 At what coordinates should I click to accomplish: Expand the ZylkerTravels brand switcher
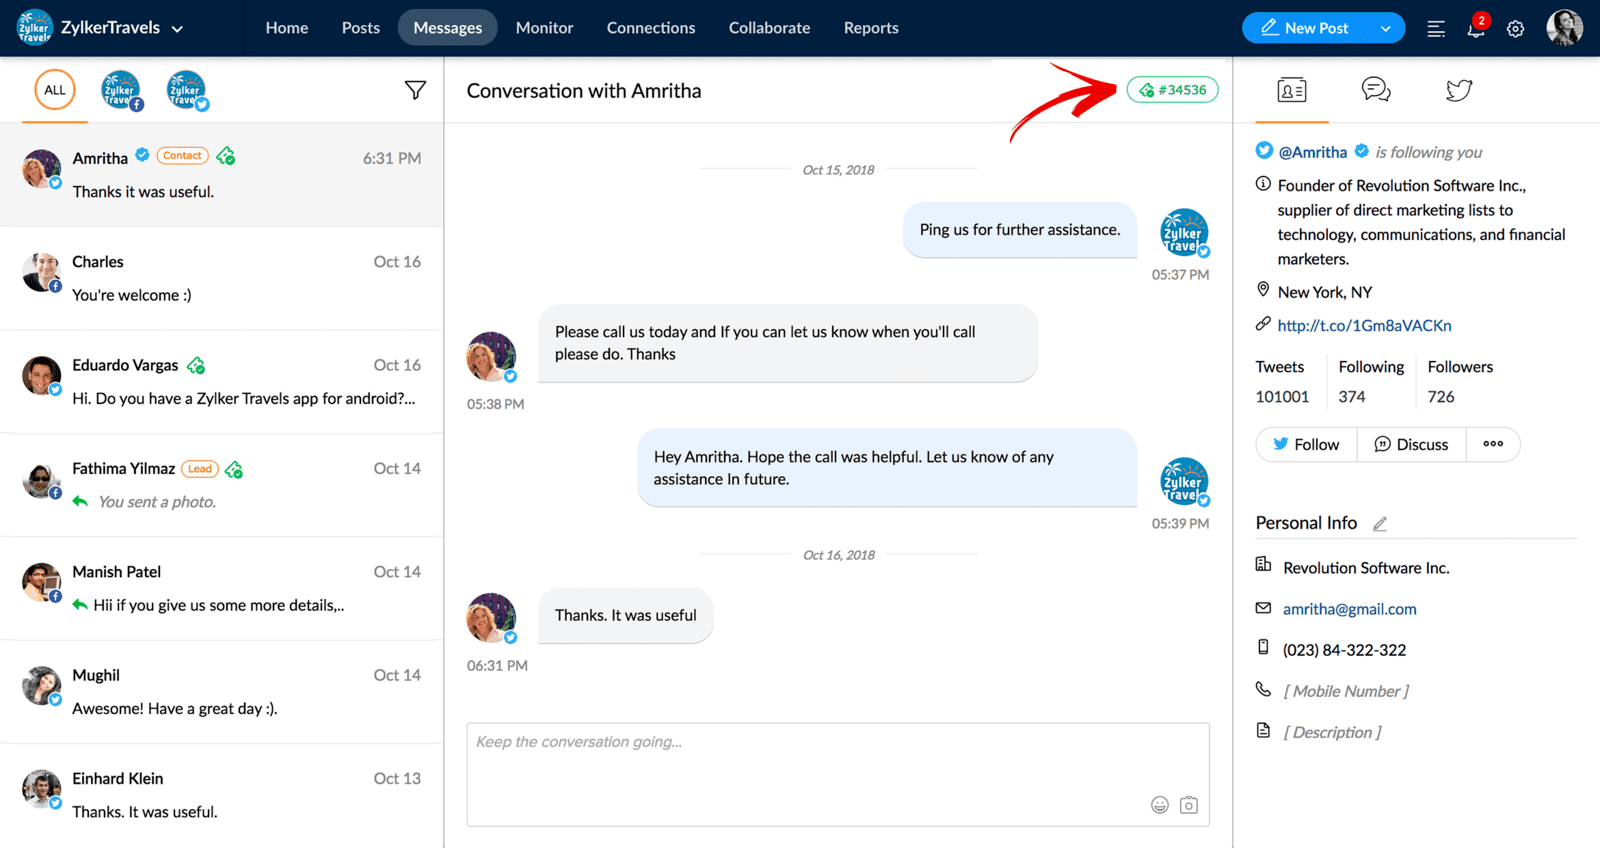[x=177, y=29]
